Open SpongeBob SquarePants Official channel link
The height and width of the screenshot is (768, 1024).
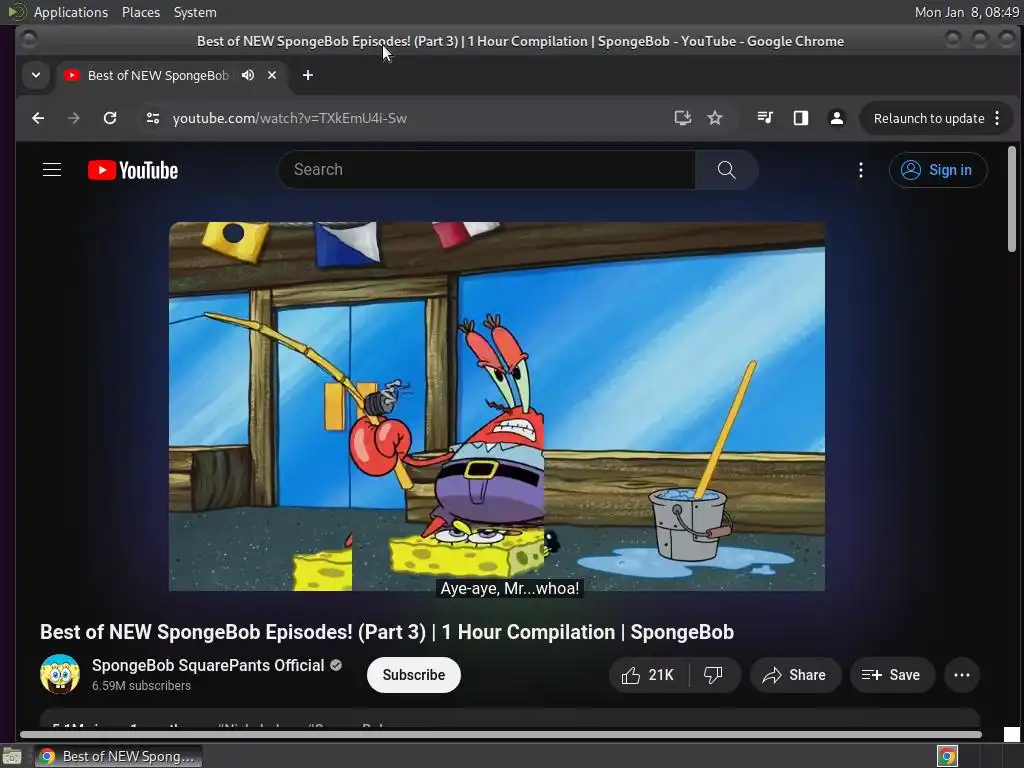point(208,665)
